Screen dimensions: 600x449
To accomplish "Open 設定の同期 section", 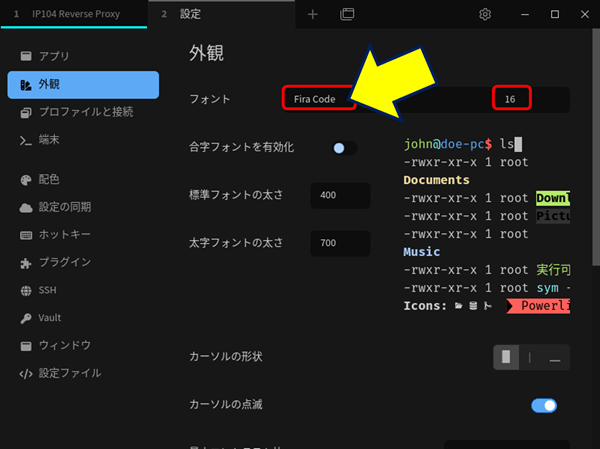I will pos(83,207).
